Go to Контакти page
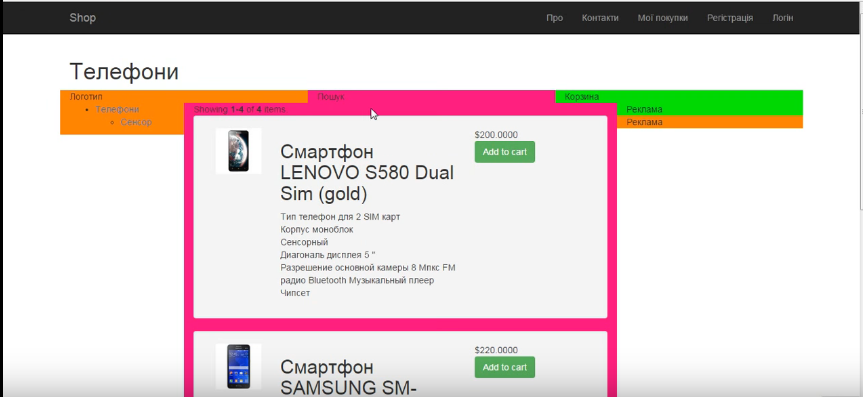Image resolution: width=863 pixels, height=397 pixels. click(600, 18)
